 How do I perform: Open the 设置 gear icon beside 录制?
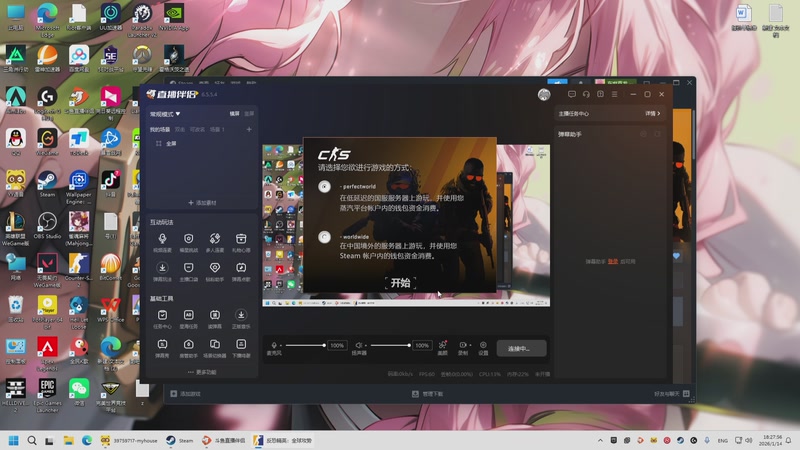(483, 345)
